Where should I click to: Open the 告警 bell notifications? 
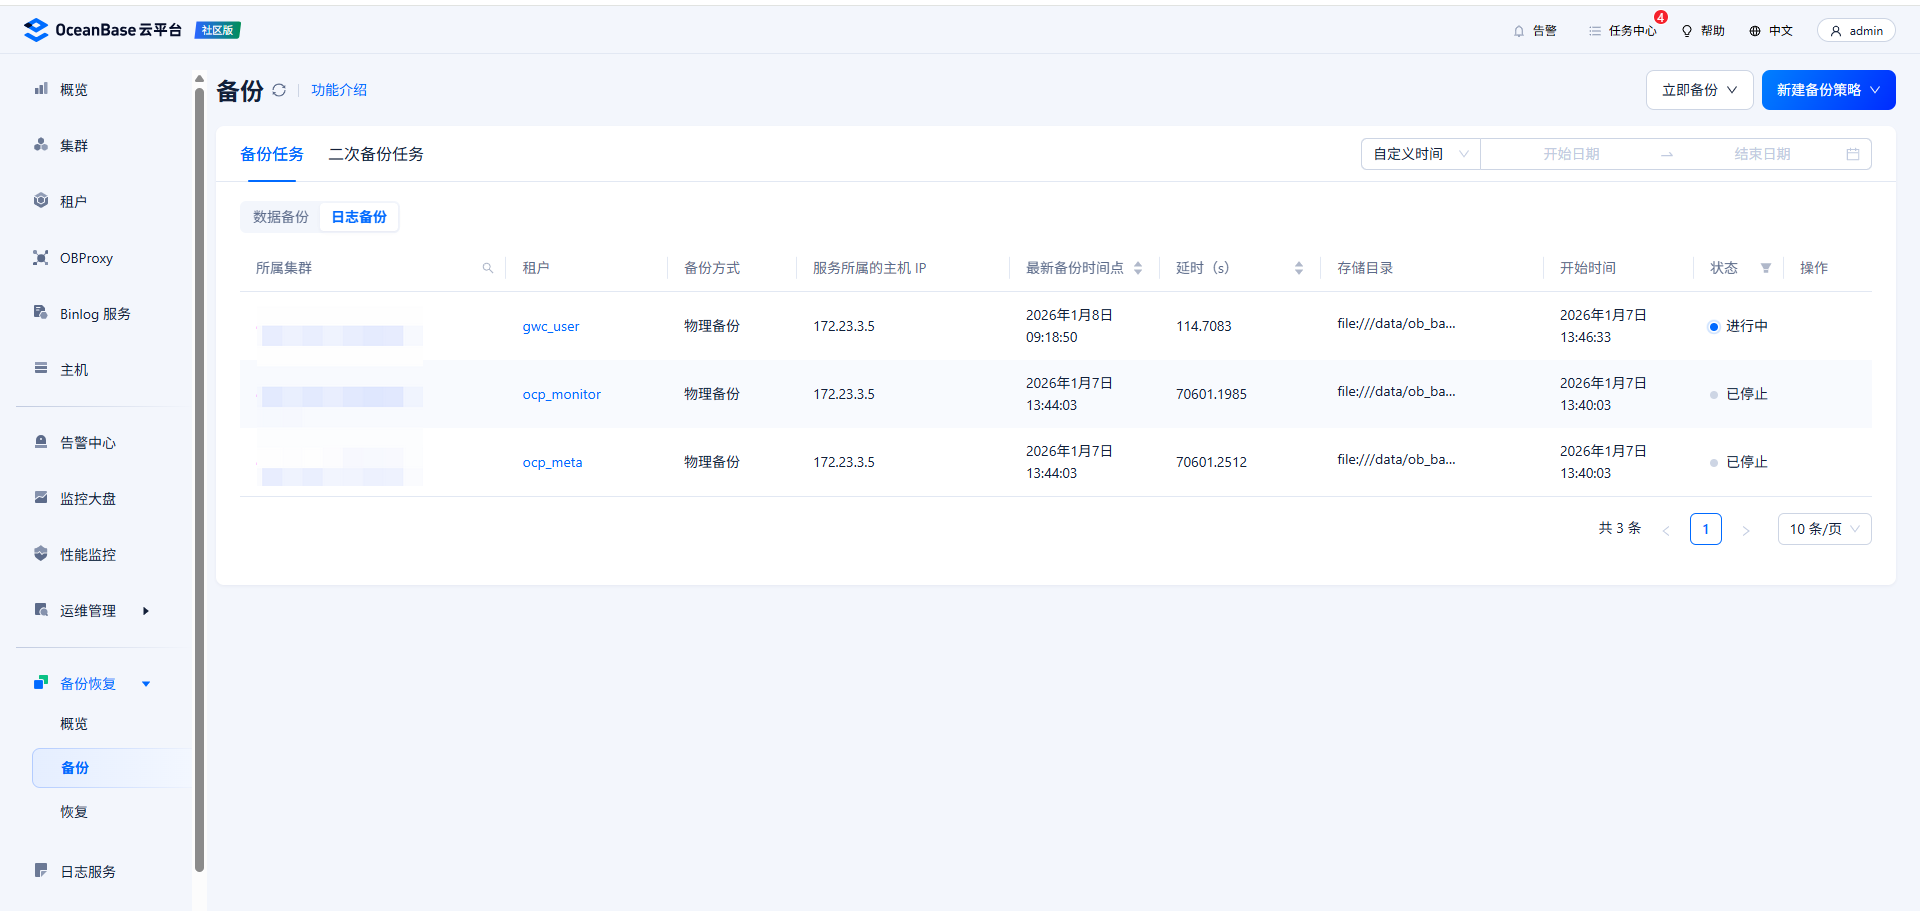1535,31
